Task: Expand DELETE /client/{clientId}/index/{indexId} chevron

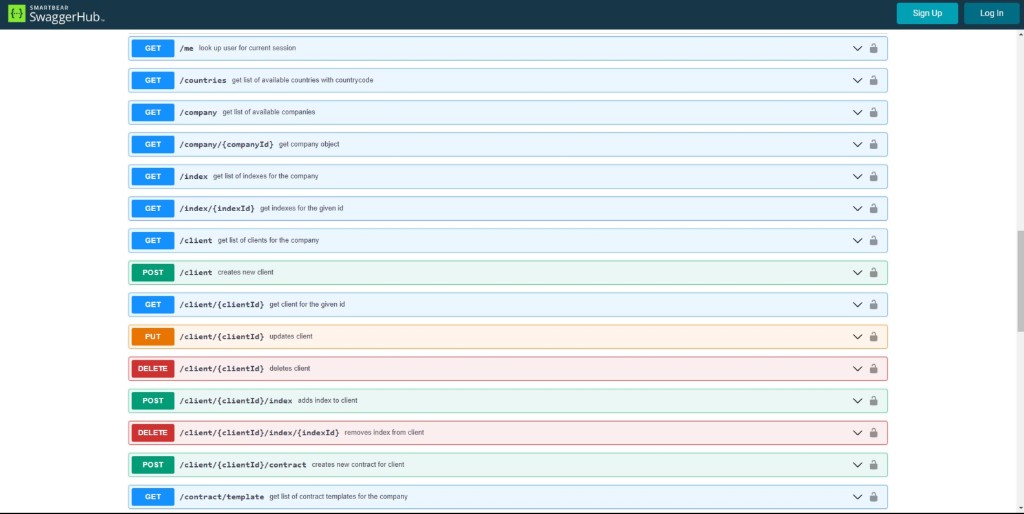Action: 857,432
